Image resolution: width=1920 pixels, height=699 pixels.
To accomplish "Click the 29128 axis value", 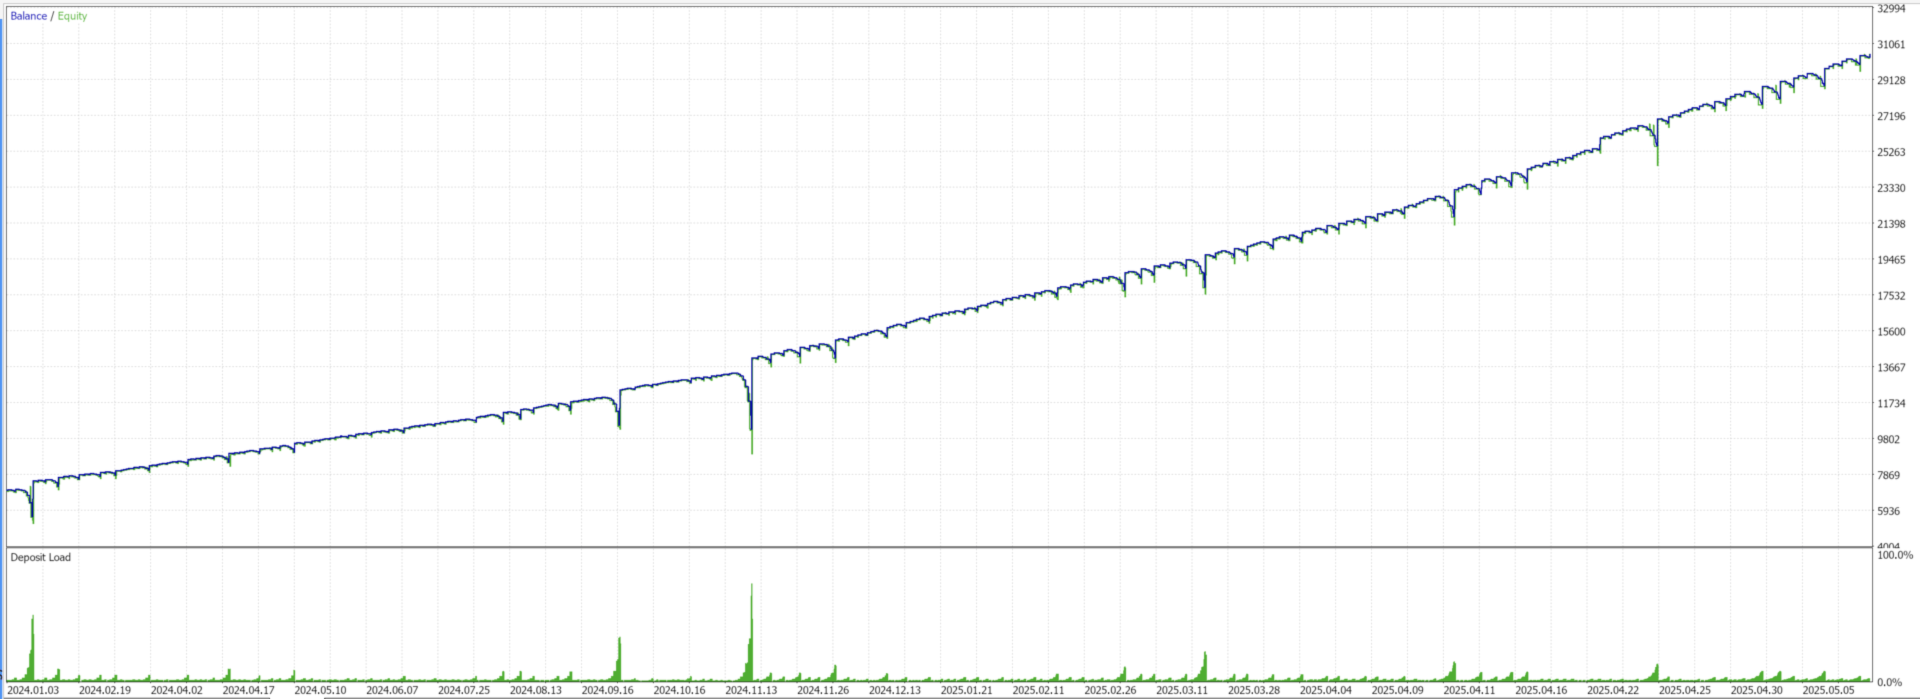I will [1891, 81].
